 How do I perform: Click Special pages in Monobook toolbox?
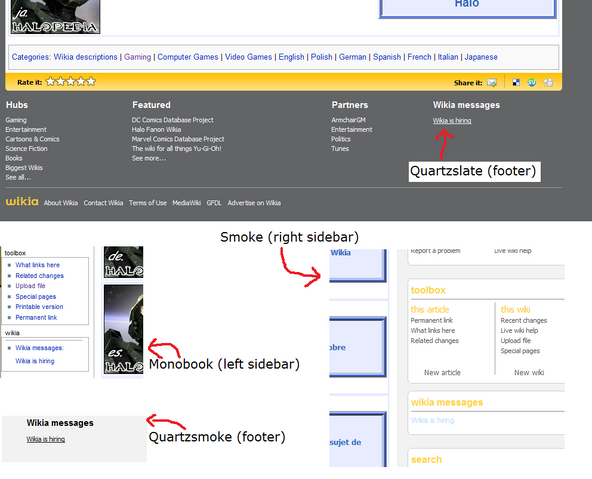tap(35, 297)
